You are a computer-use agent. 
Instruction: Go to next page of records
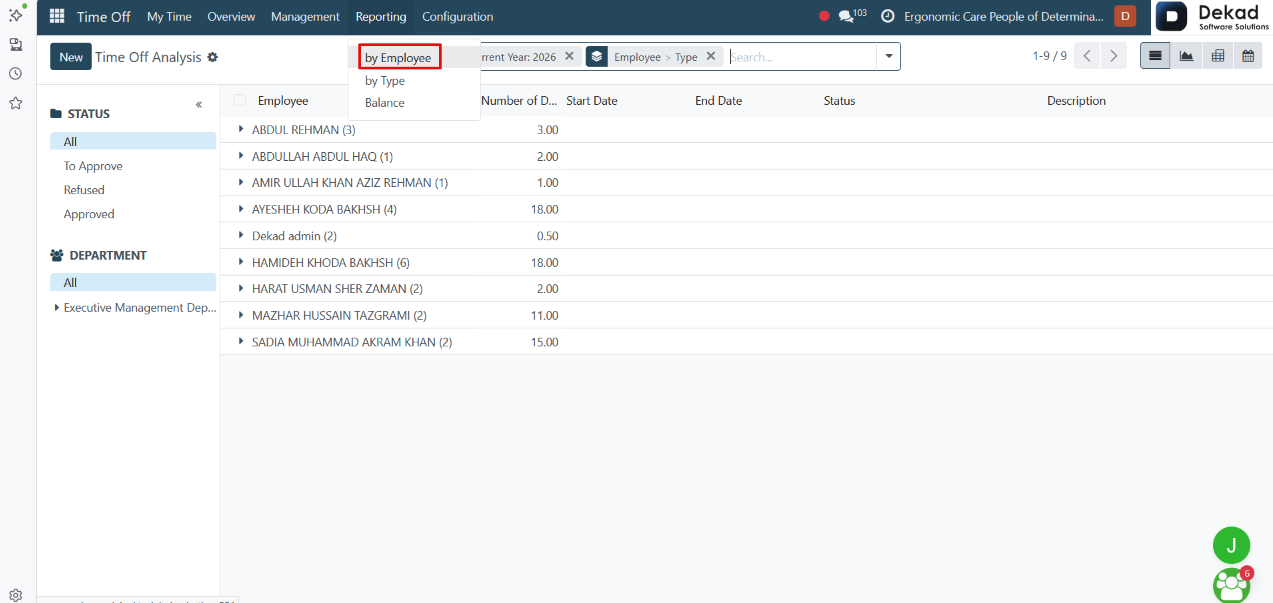[1114, 56]
